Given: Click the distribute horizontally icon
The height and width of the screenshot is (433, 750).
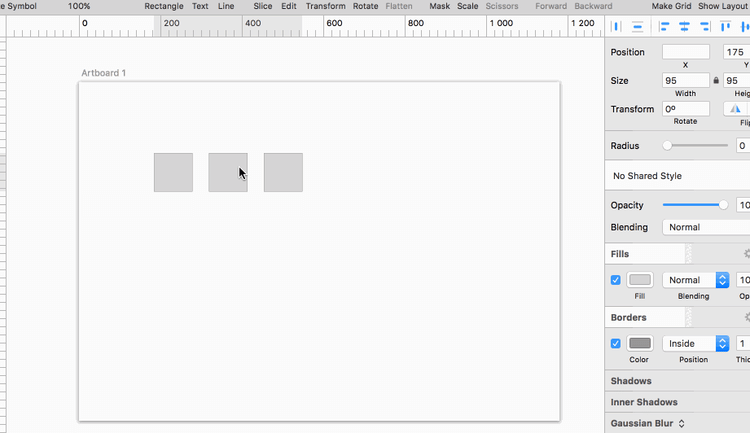Looking at the screenshot, I should click(x=617, y=26).
